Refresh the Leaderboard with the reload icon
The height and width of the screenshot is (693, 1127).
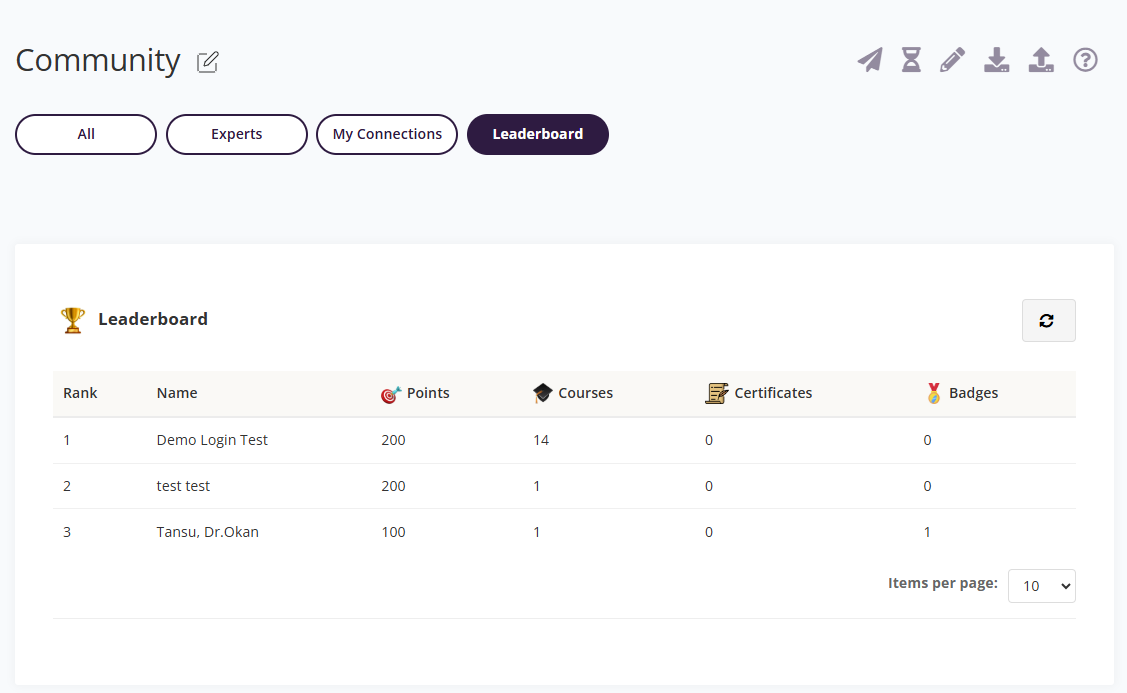[1047, 320]
